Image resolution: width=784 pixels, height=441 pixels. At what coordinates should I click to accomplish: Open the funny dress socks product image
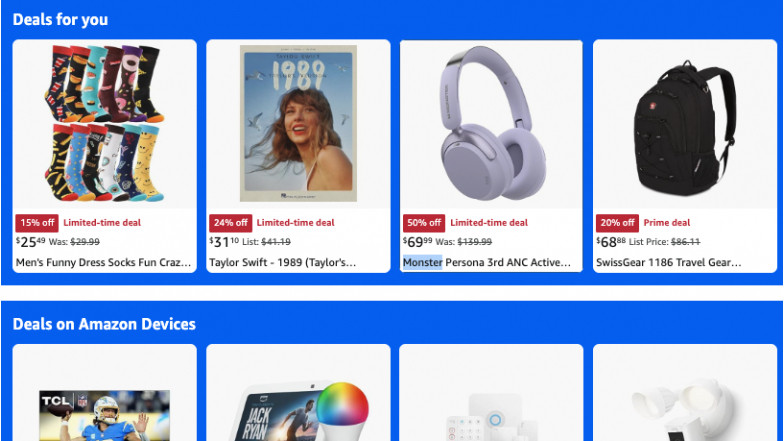click(x=104, y=124)
